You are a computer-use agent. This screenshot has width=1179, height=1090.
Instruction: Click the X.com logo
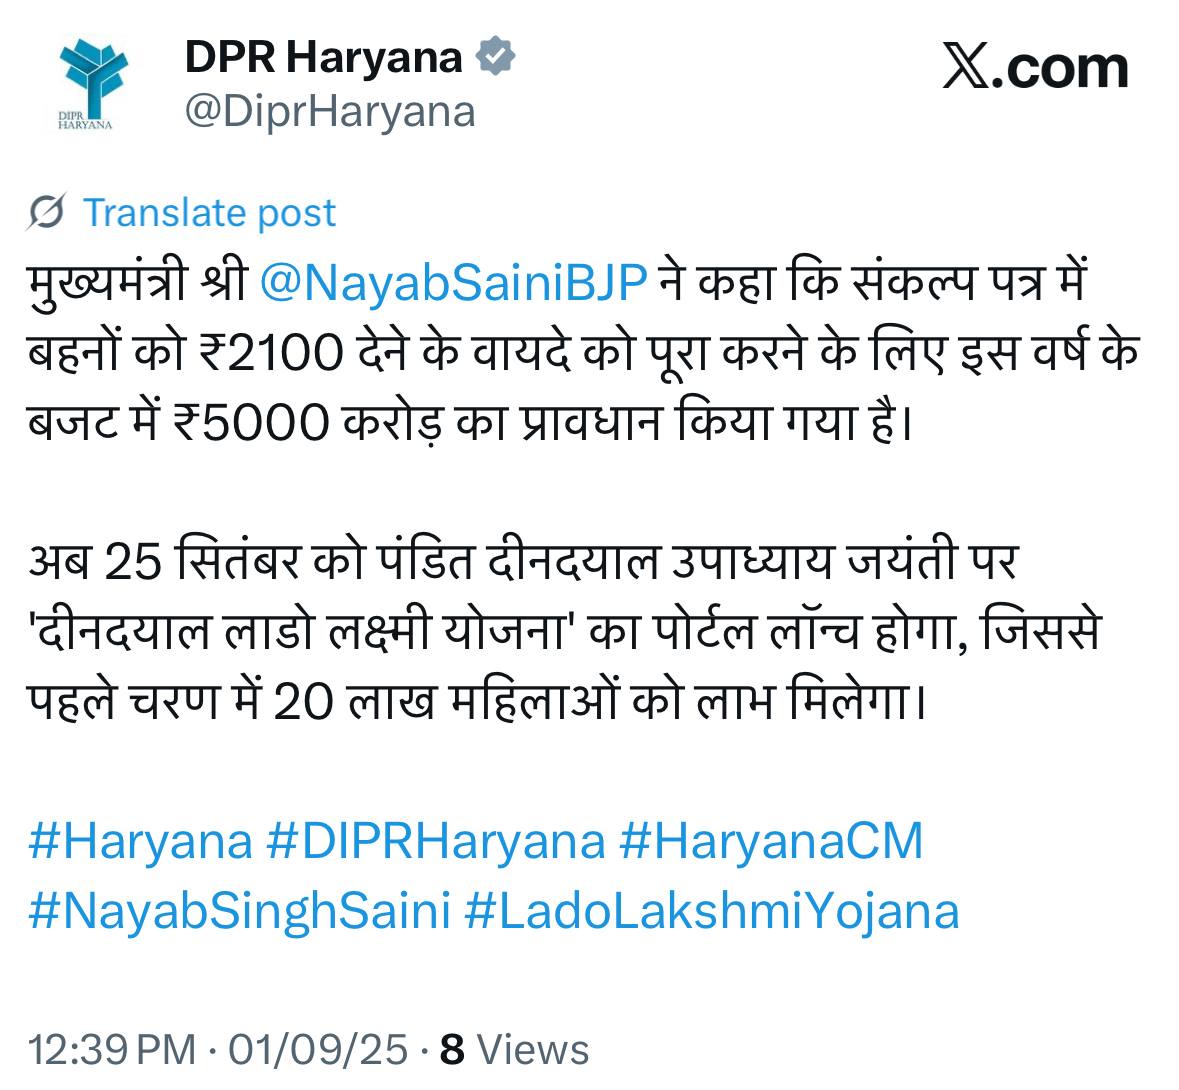1035,68
